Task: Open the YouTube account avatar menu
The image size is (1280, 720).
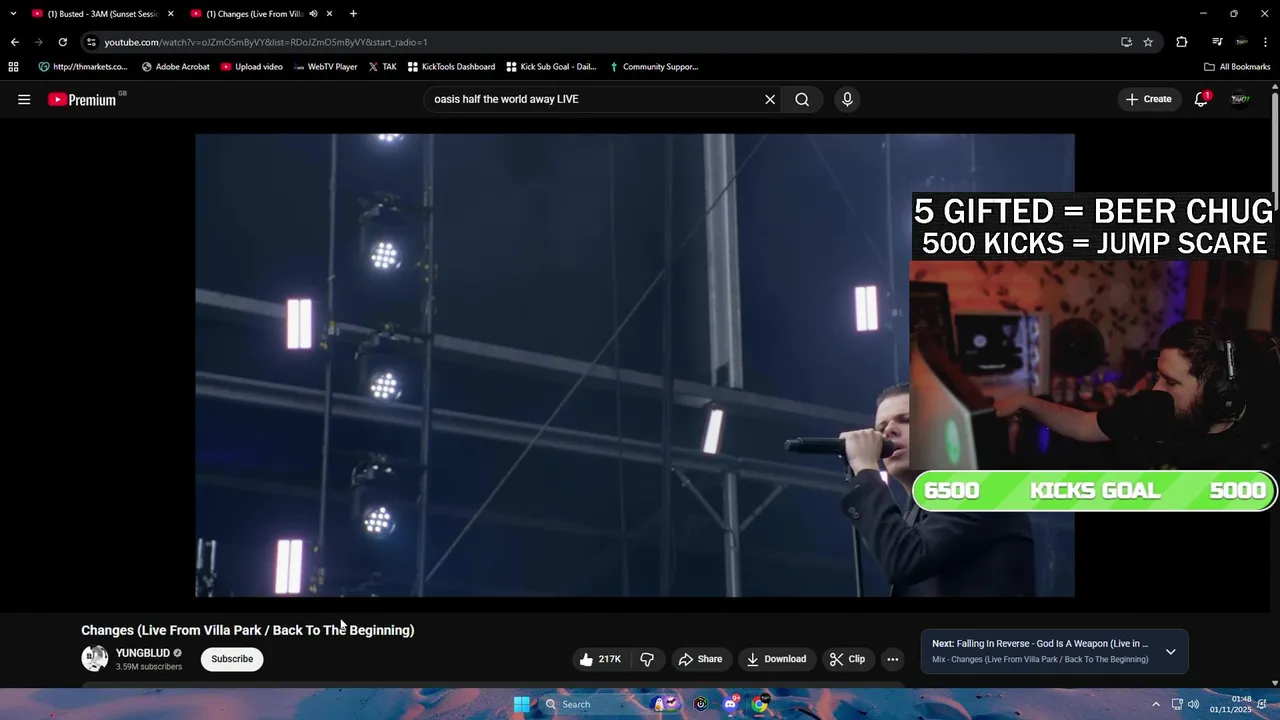Action: coord(1240,99)
